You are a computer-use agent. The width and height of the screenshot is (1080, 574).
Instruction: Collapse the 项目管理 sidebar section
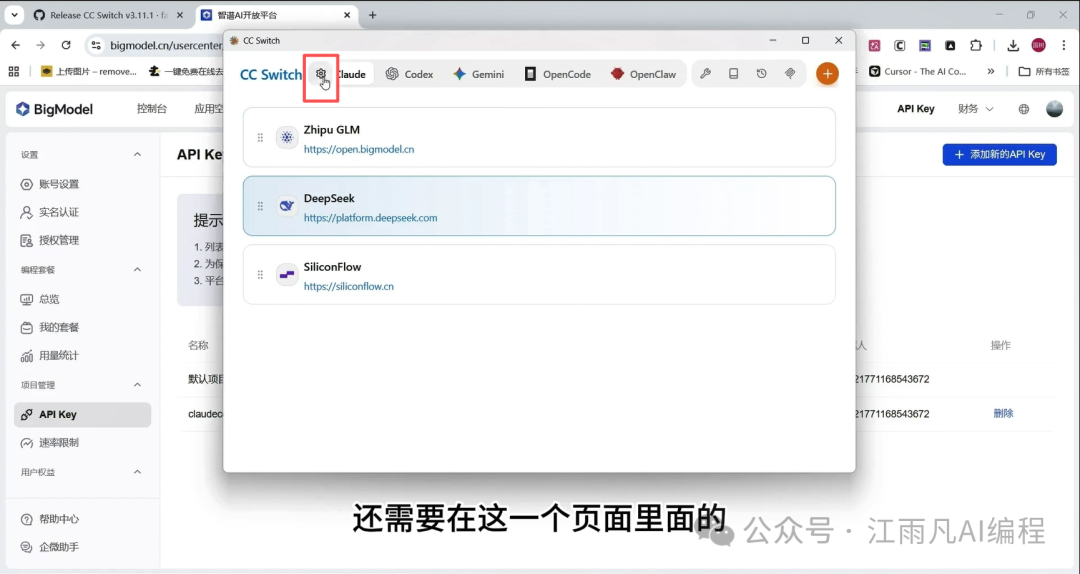tap(137, 385)
